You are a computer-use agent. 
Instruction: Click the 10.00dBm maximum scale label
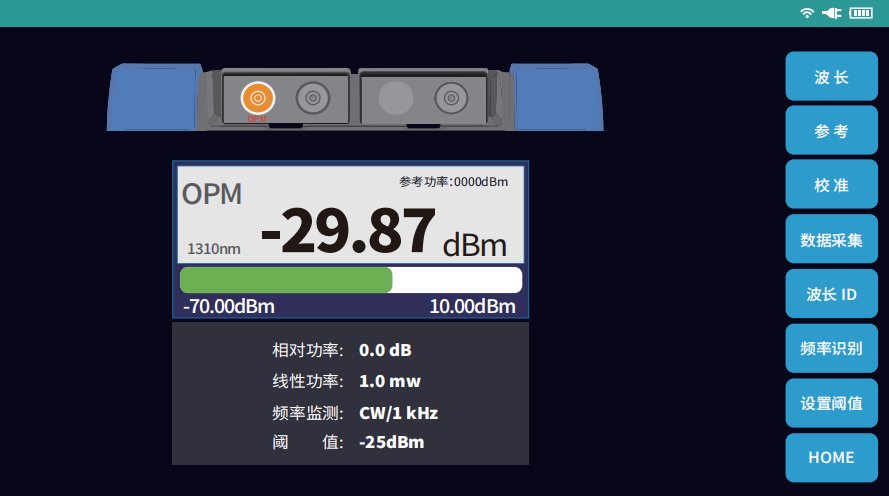[472, 306]
